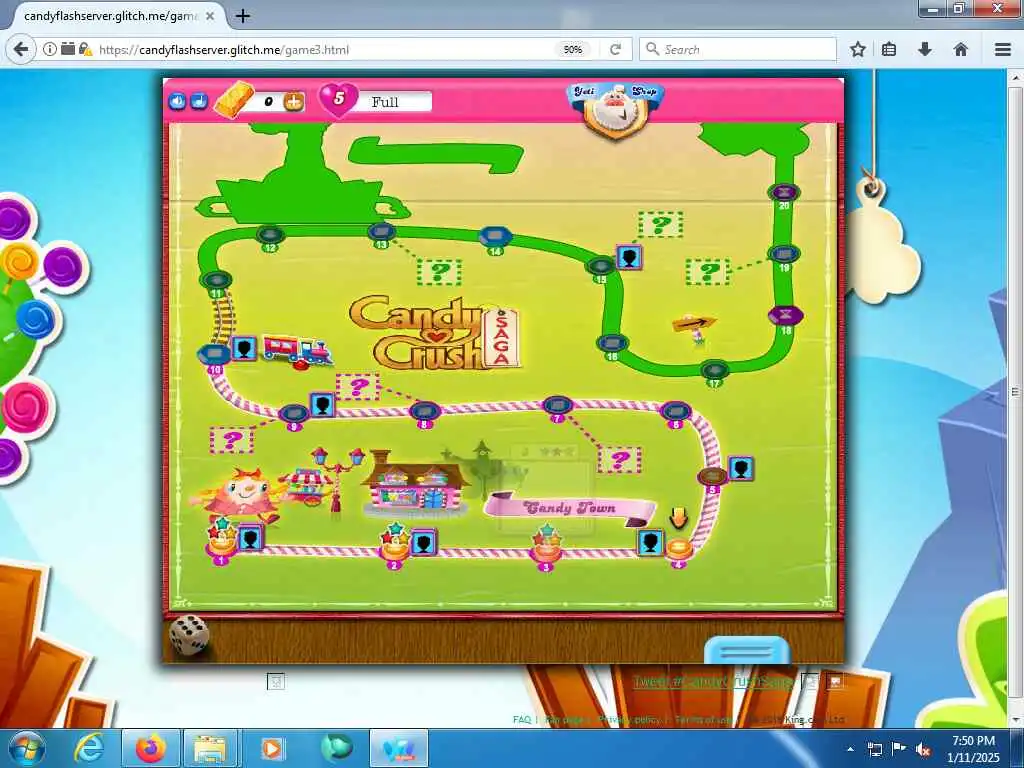The image size is (1024, 768).
Task: Start current level 4 node
Action: pyautogui.click(x=678, y=549)
